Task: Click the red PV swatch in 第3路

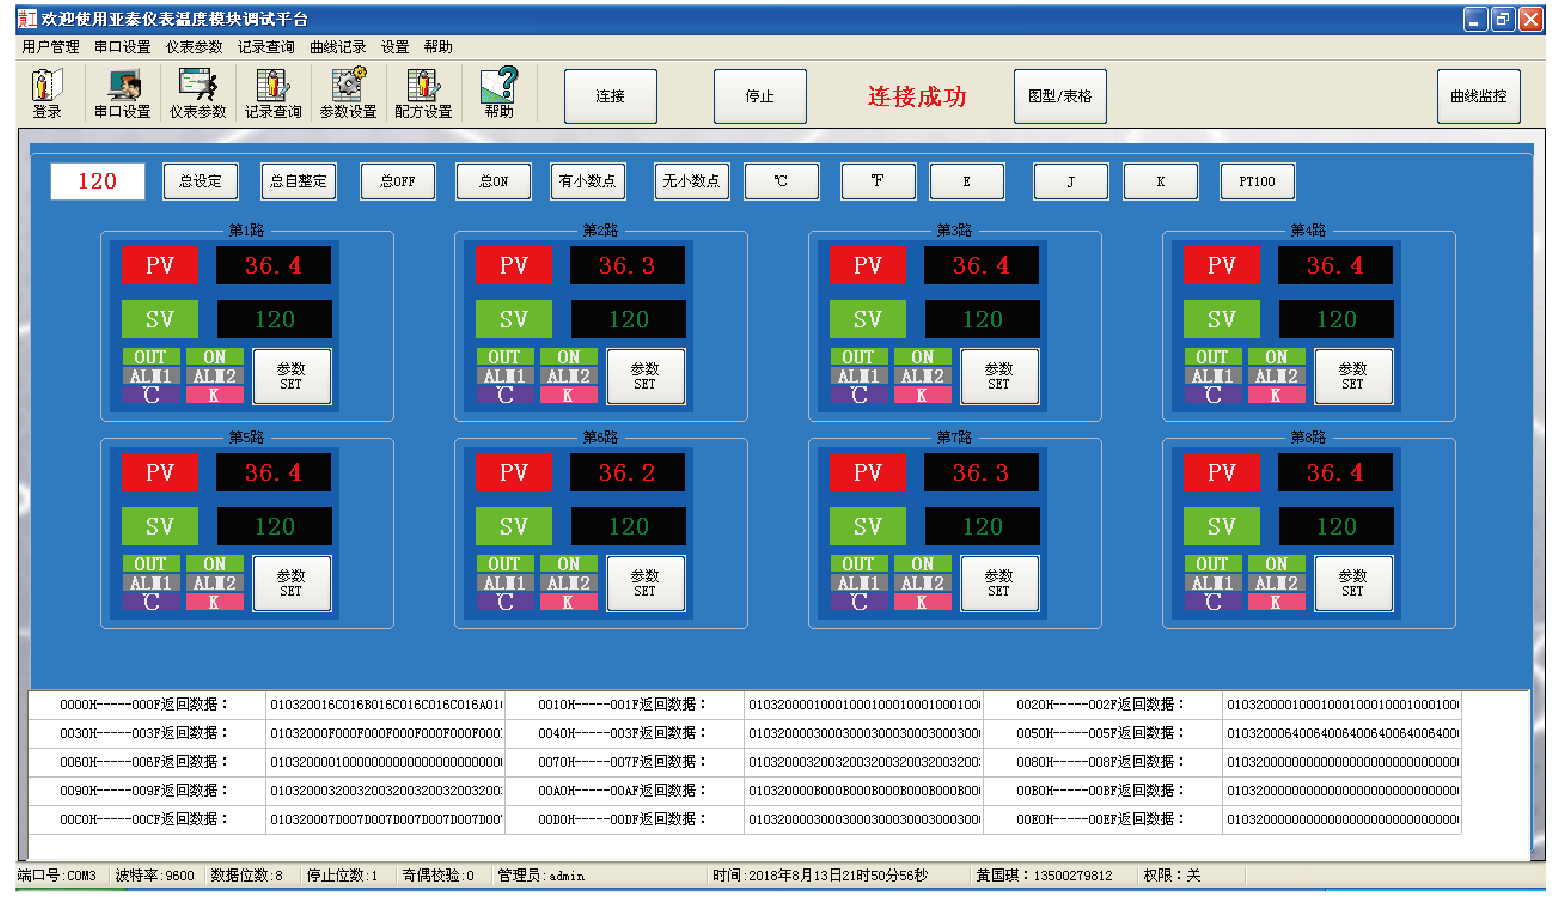Action: click(x=867, y=265)
